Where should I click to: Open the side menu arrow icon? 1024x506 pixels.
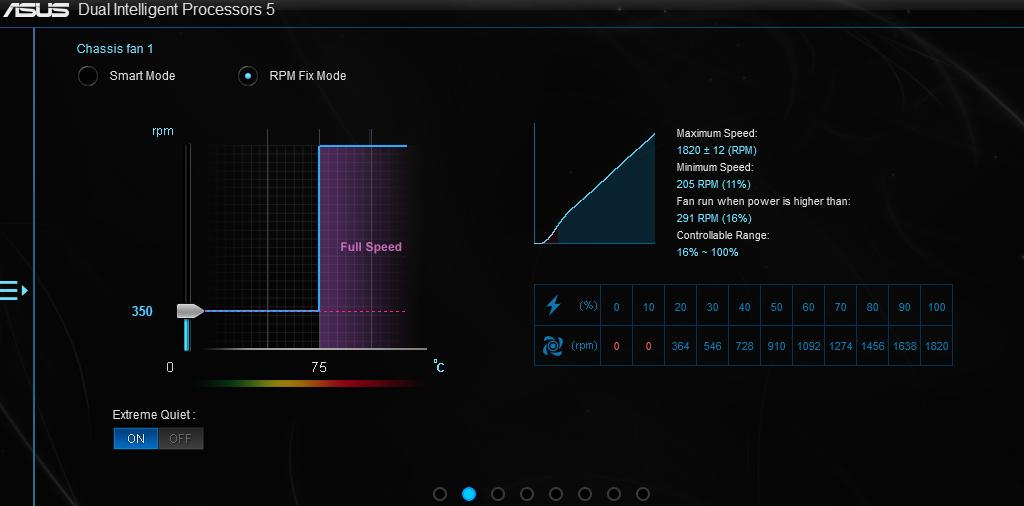tap(14, 290)
